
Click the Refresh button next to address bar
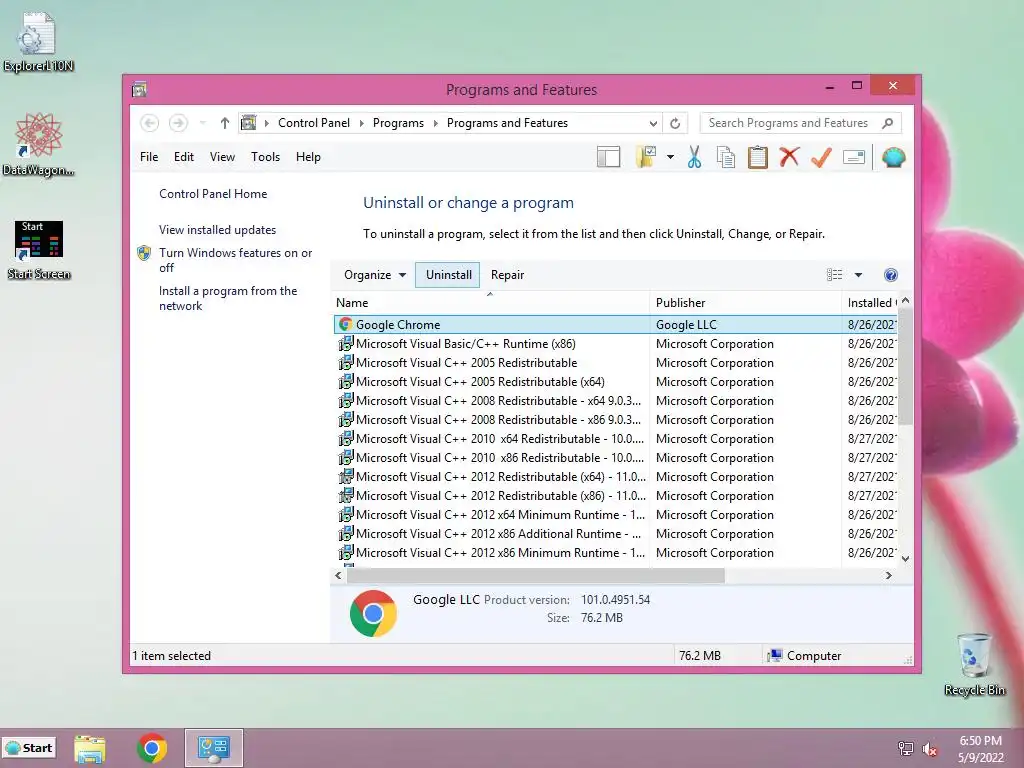(675, 123)
